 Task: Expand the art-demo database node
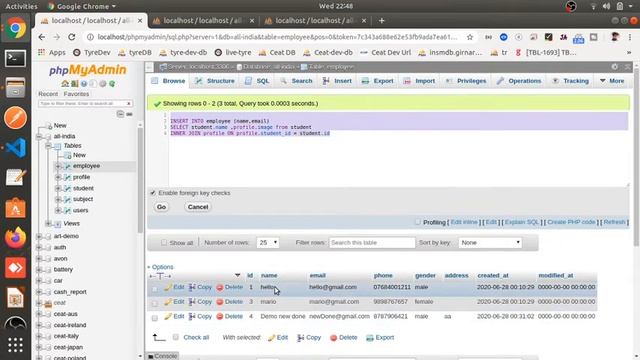[39, 236]
